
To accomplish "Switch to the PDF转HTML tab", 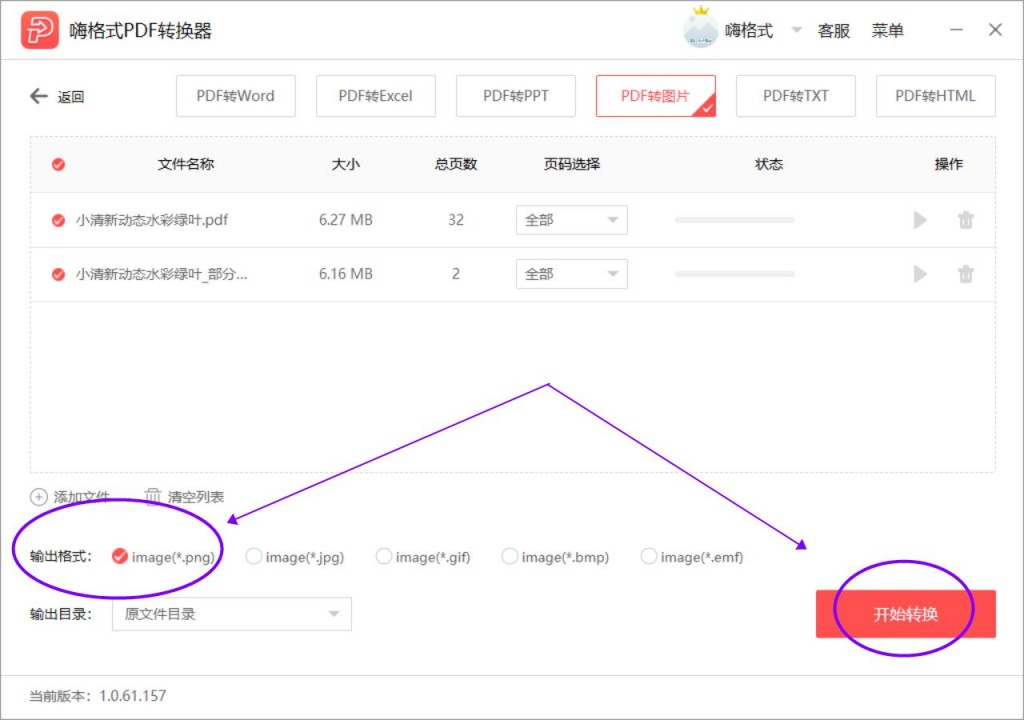I will coord(935,96).
